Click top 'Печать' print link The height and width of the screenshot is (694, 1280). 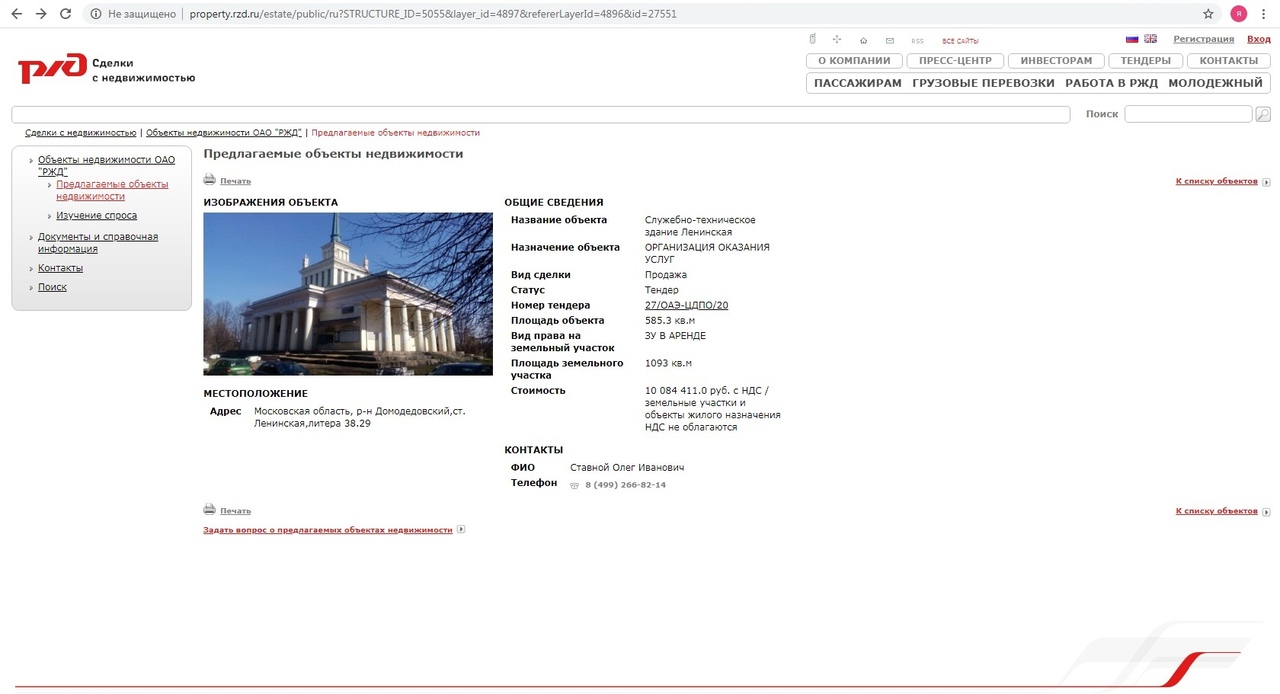(x=235, y=181)
